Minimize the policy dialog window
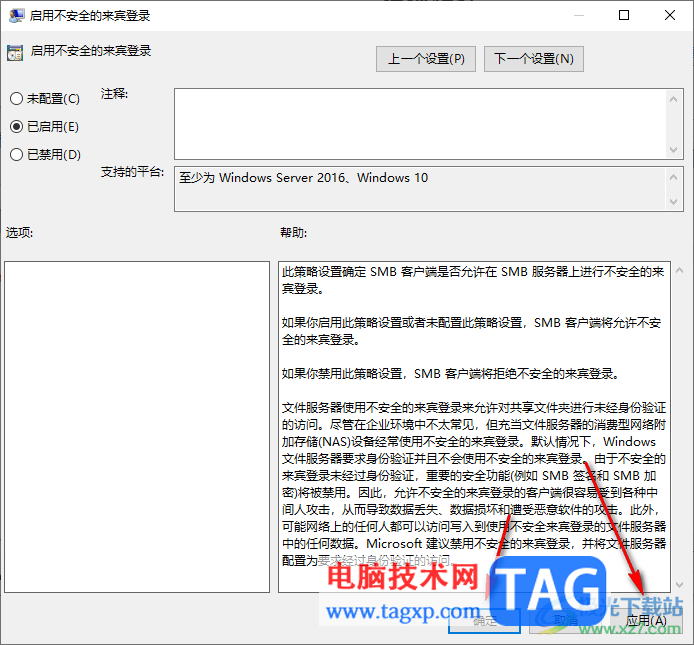694x645 pixels. point(578,15)
